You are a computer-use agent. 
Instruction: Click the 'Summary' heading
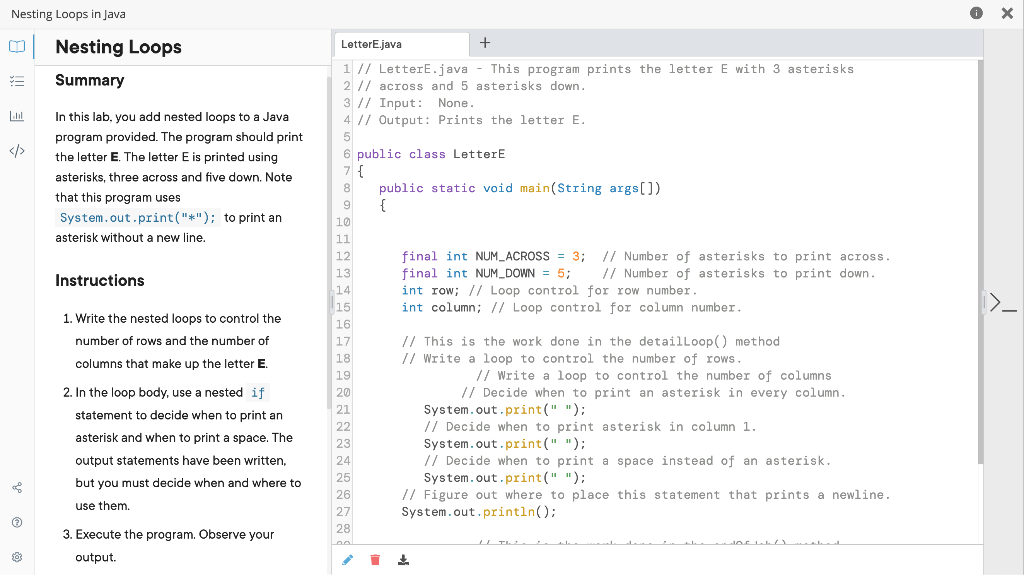pos(89,80)
